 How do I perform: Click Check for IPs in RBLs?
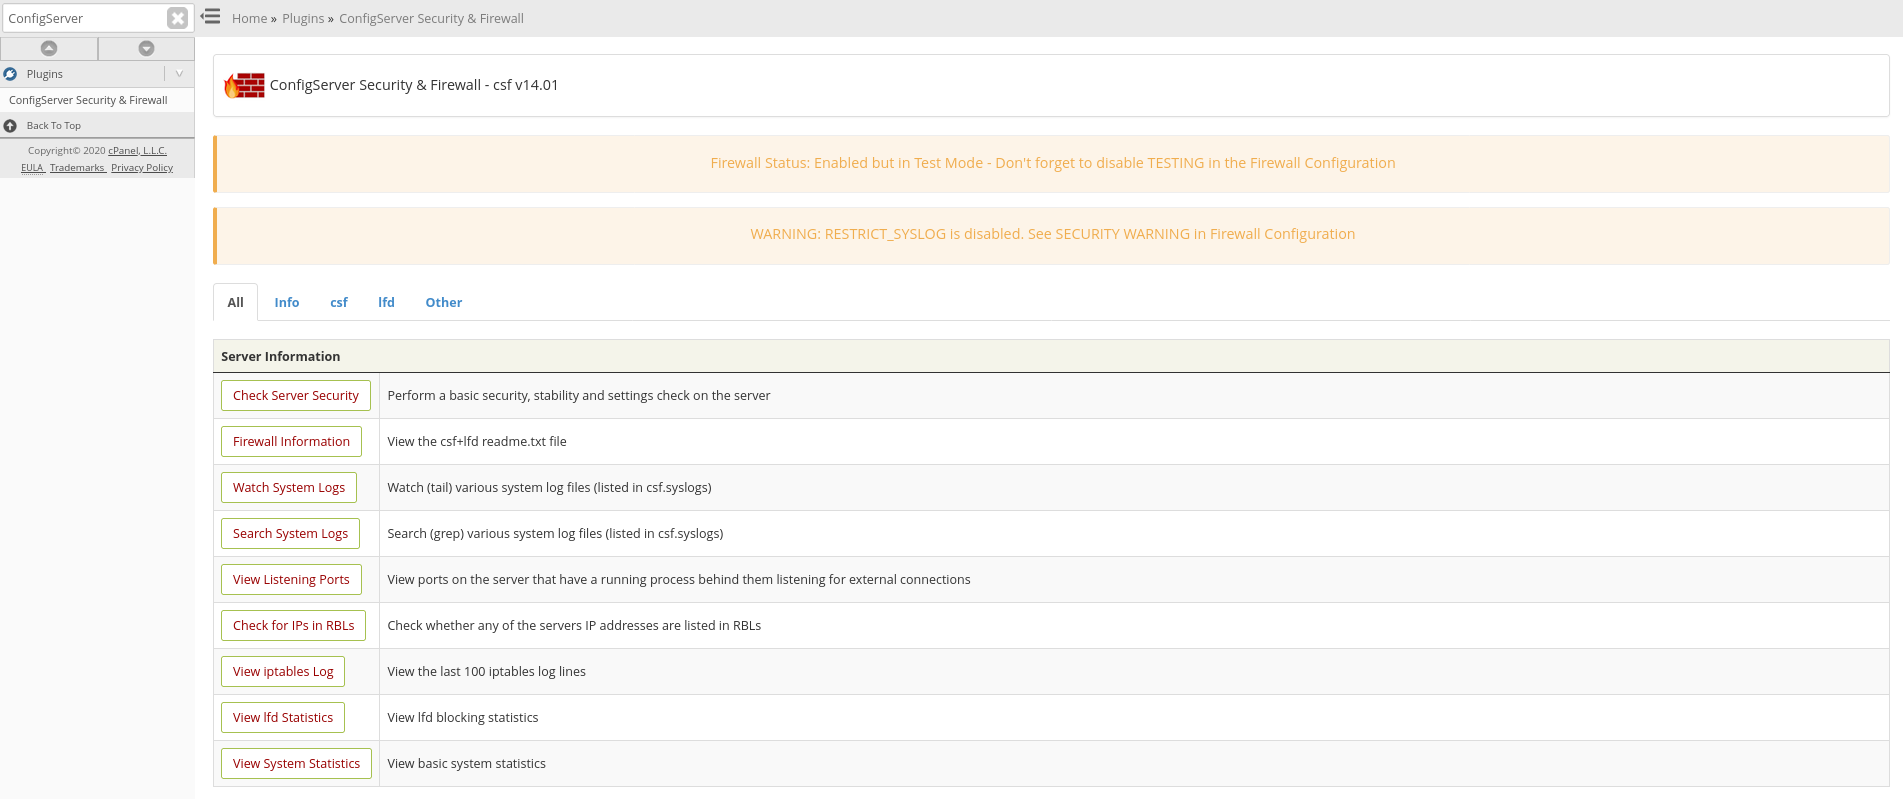(293, 625)
